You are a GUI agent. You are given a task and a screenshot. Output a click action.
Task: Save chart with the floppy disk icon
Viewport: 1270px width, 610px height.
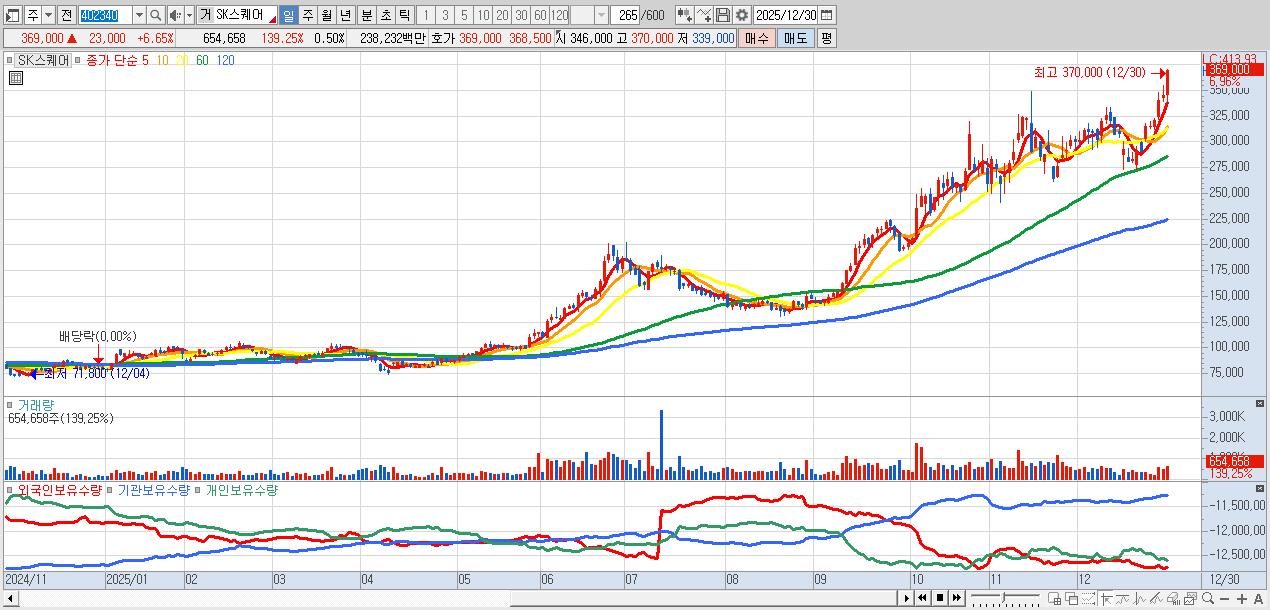(723, 15)
